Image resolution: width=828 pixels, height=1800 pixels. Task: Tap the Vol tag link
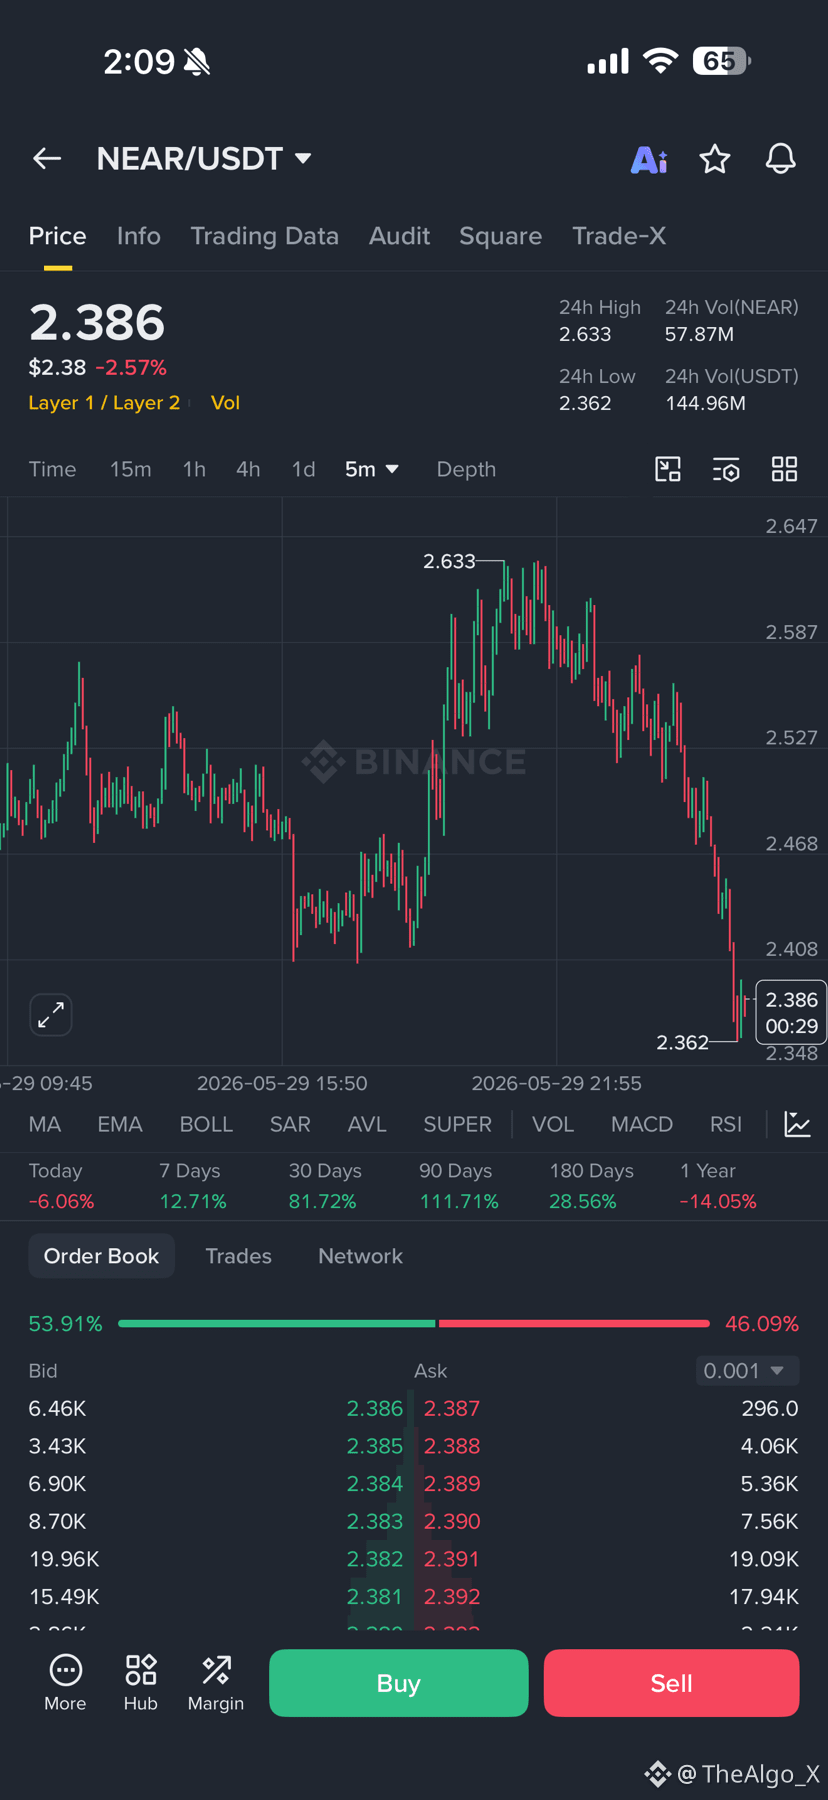225,403
